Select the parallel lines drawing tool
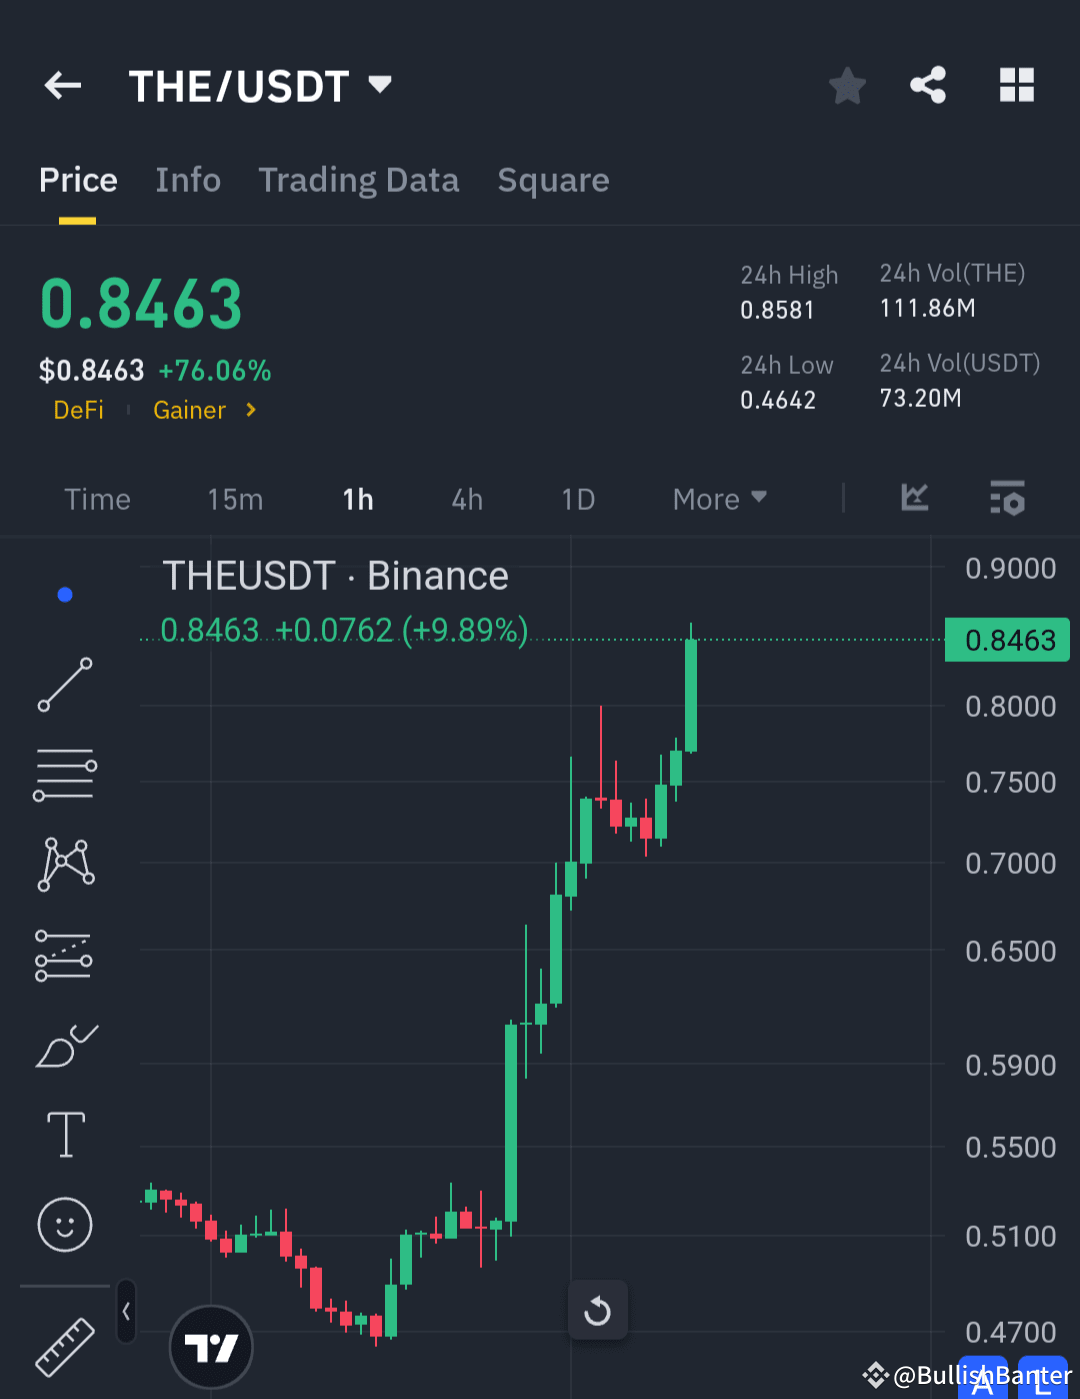The width and height of the screenshot is (1080, 1399). (x=64, y=772)
